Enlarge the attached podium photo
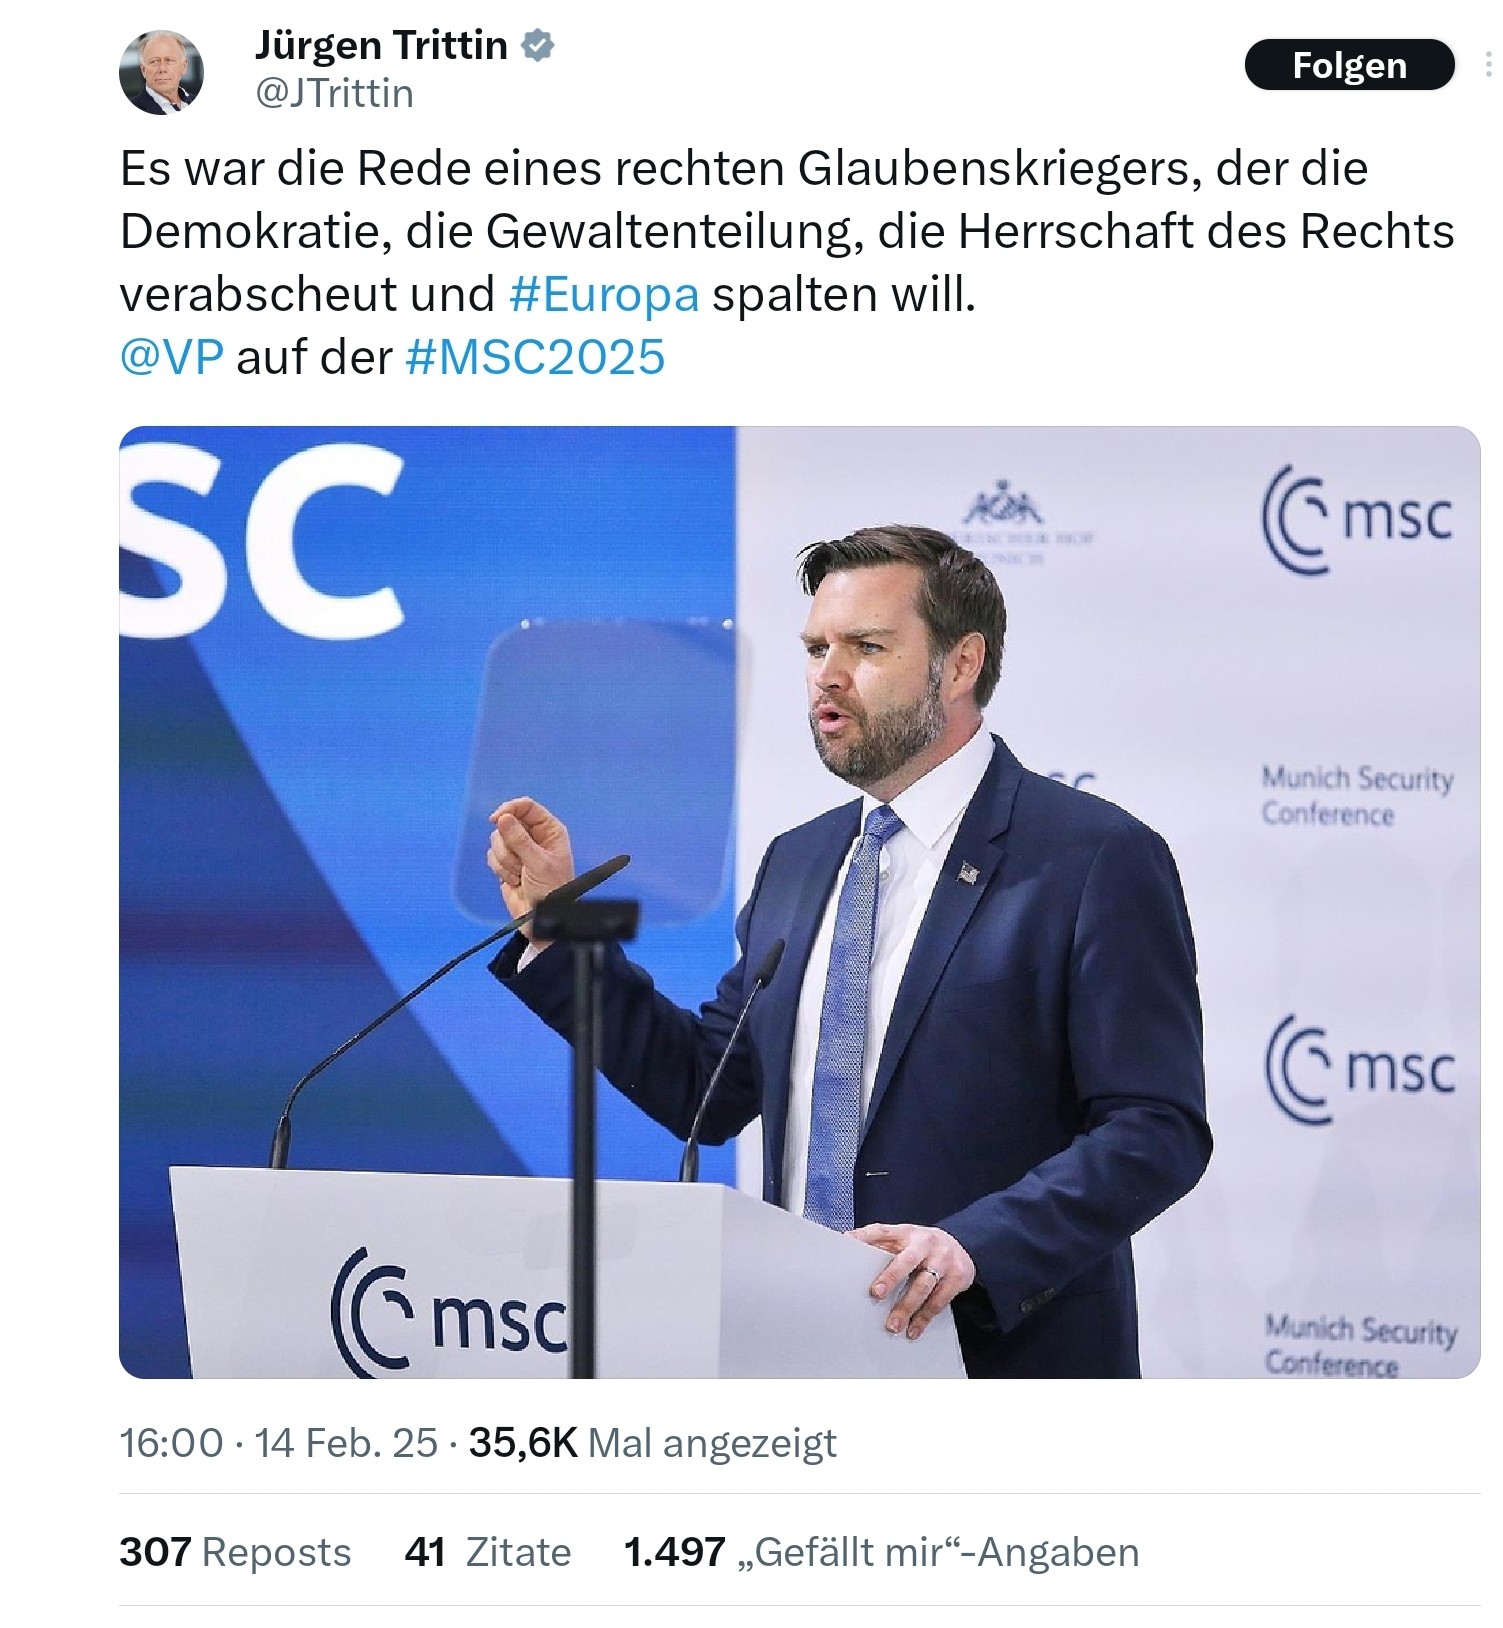 pos(799,902)
